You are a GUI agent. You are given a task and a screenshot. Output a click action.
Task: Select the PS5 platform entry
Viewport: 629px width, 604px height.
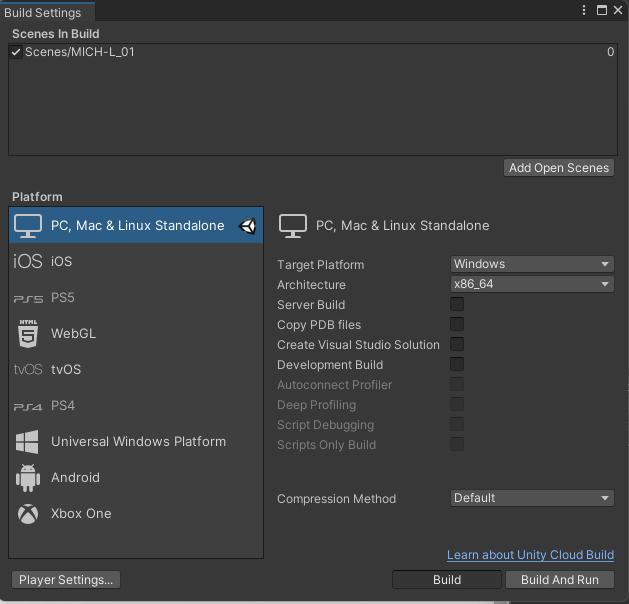tap(136, 298)
